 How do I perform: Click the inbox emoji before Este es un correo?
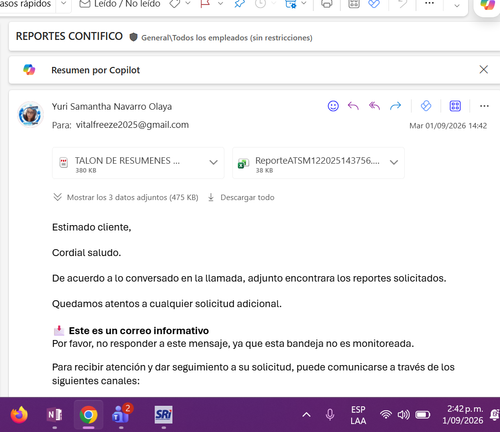click(59, 330)
